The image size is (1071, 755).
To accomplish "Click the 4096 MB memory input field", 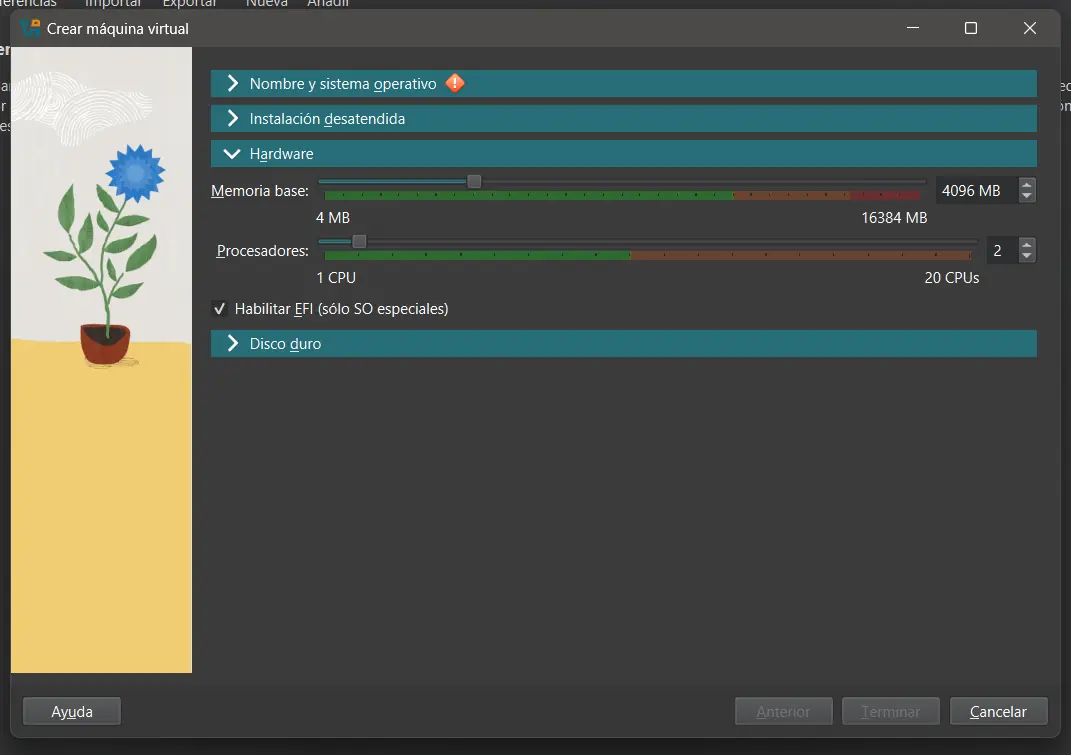I will tap(974, 190).
